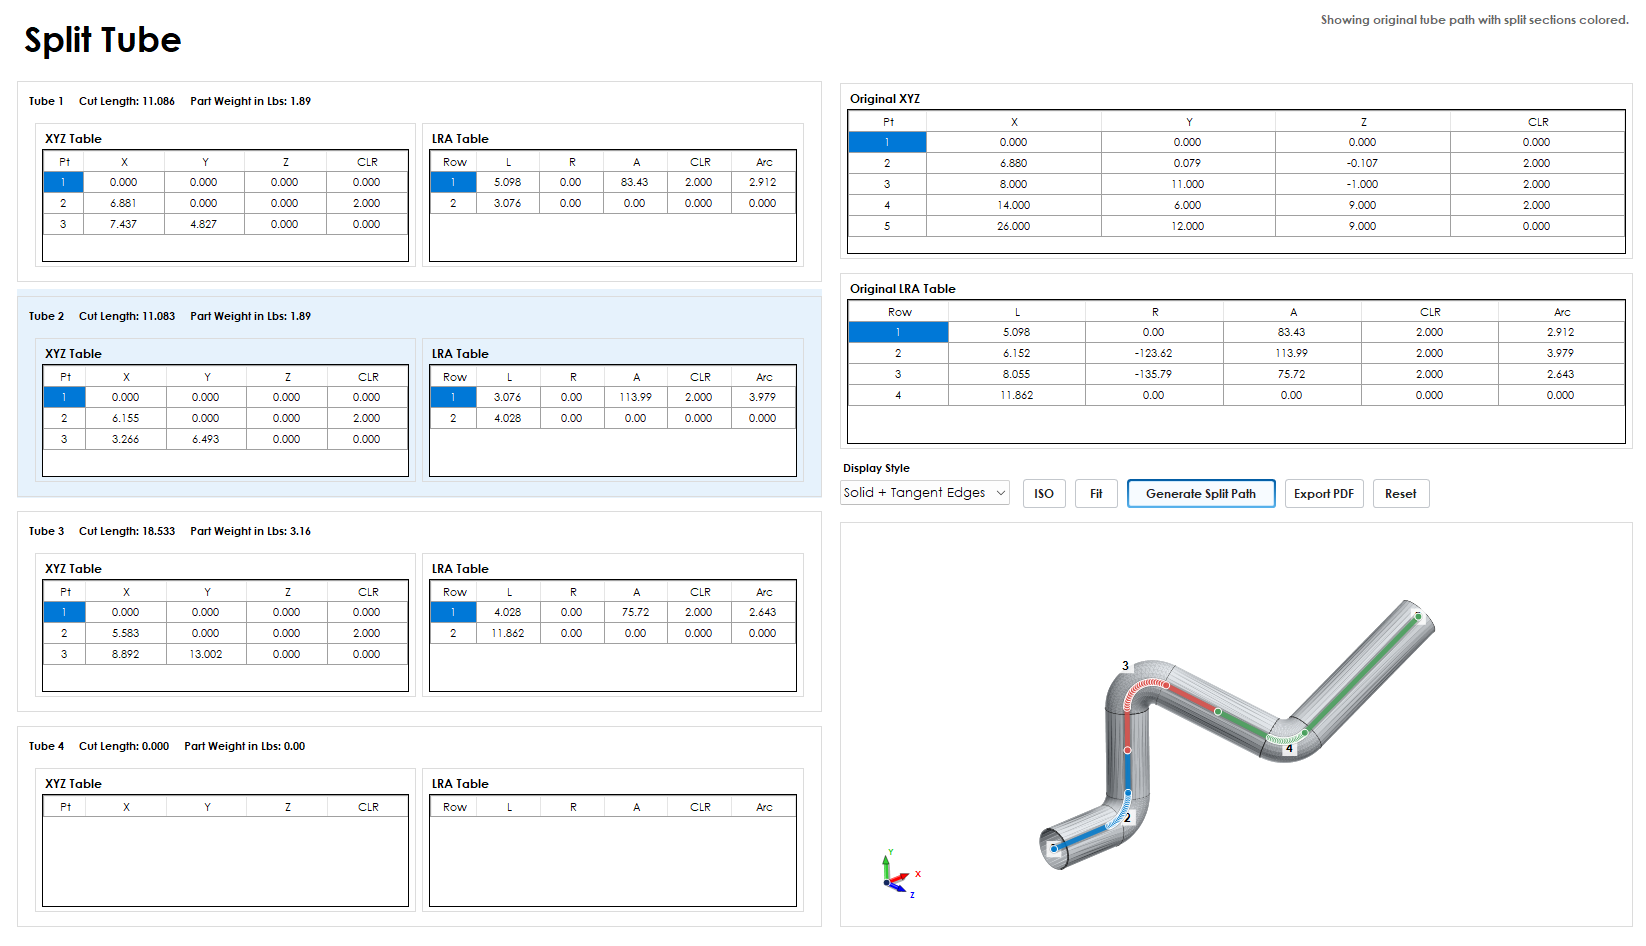The height and width of the screenshot is (946, 1646).
Task: Click the Tube 2 heading label
Action: [46, 316]
